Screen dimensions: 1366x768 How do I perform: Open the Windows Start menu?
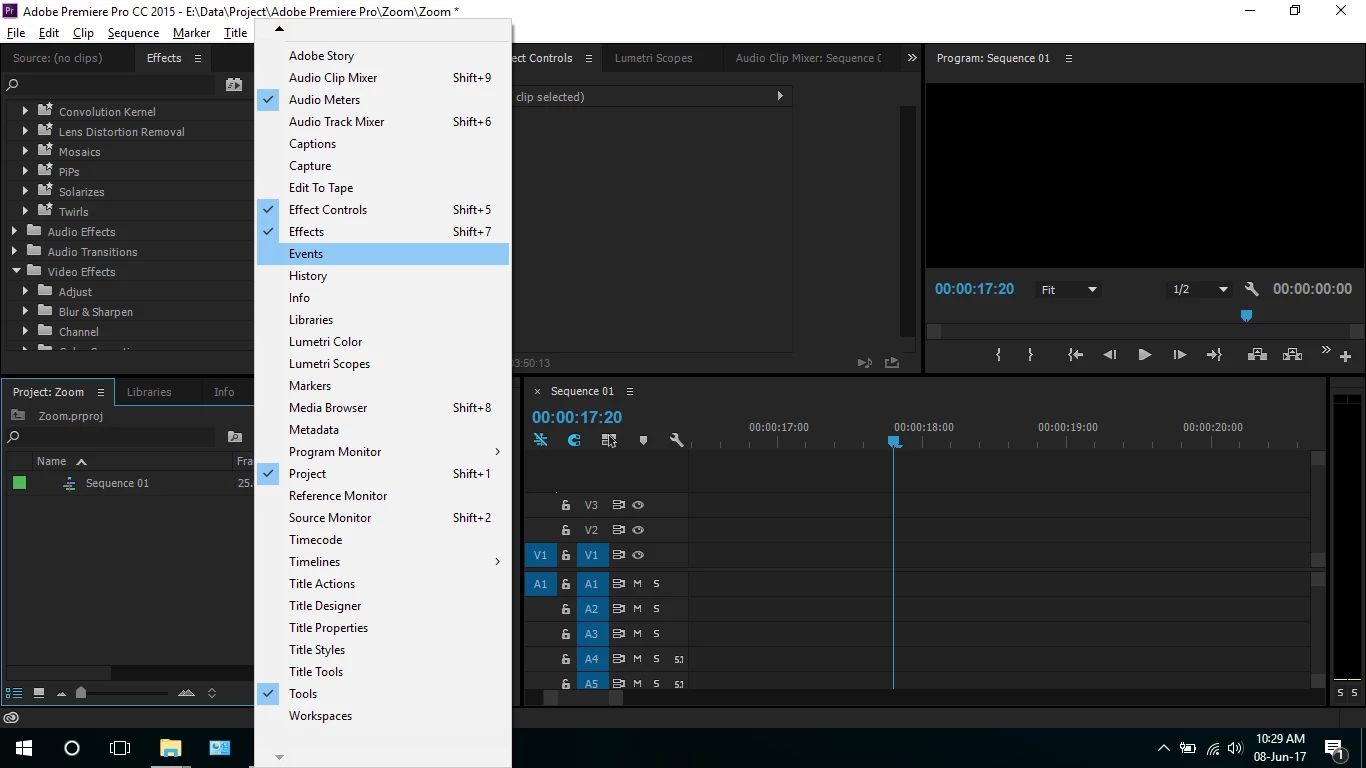tap(24, 748)
